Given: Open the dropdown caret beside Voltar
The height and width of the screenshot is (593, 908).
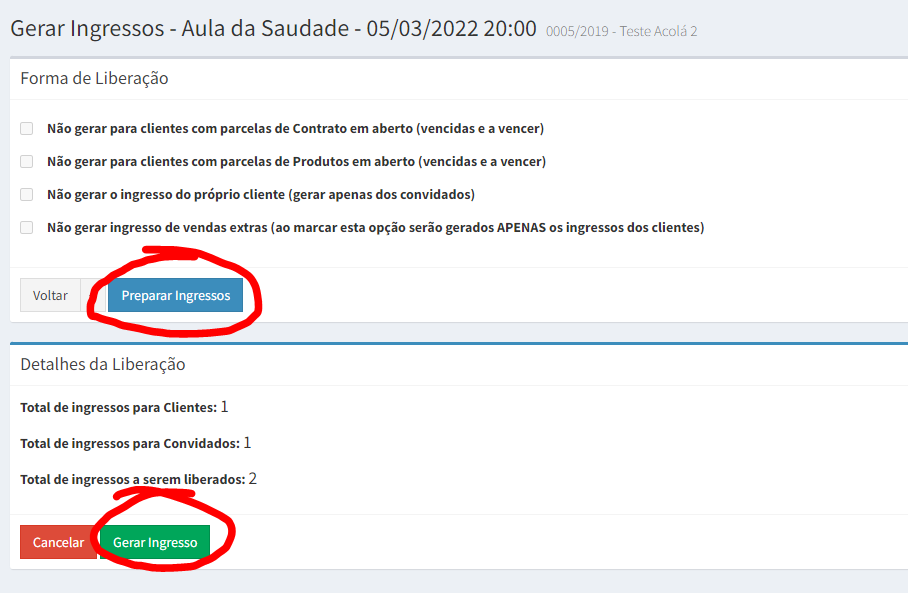Looking at the screenshot, I should [x=93, y=295].
